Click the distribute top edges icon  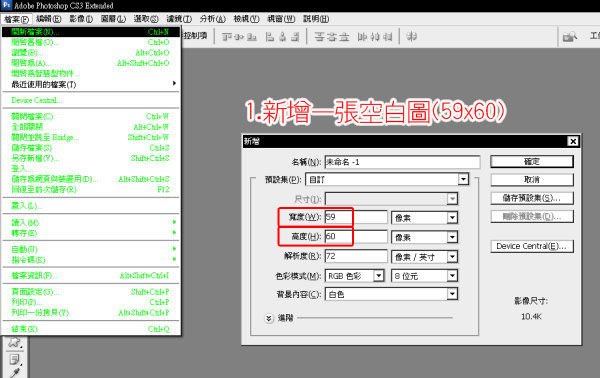[x=319, y=37]
